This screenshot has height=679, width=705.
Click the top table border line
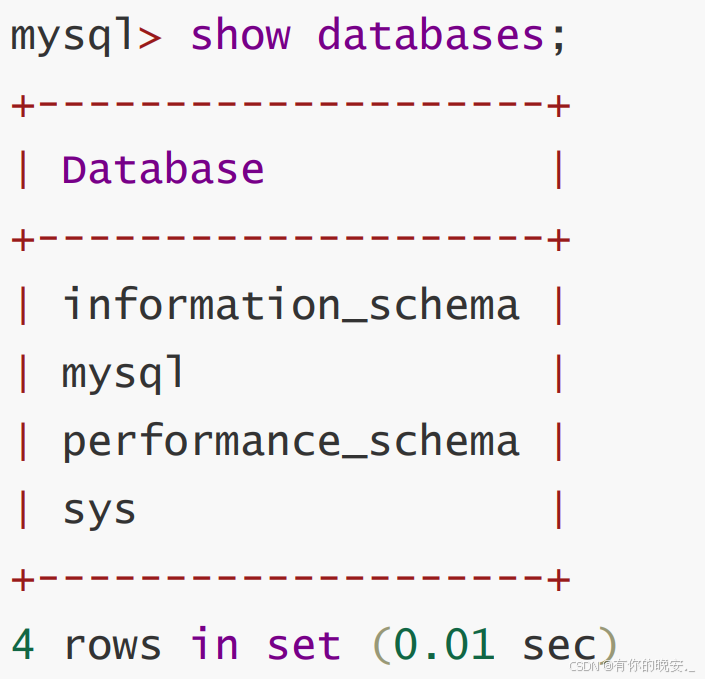pos(290,106)
